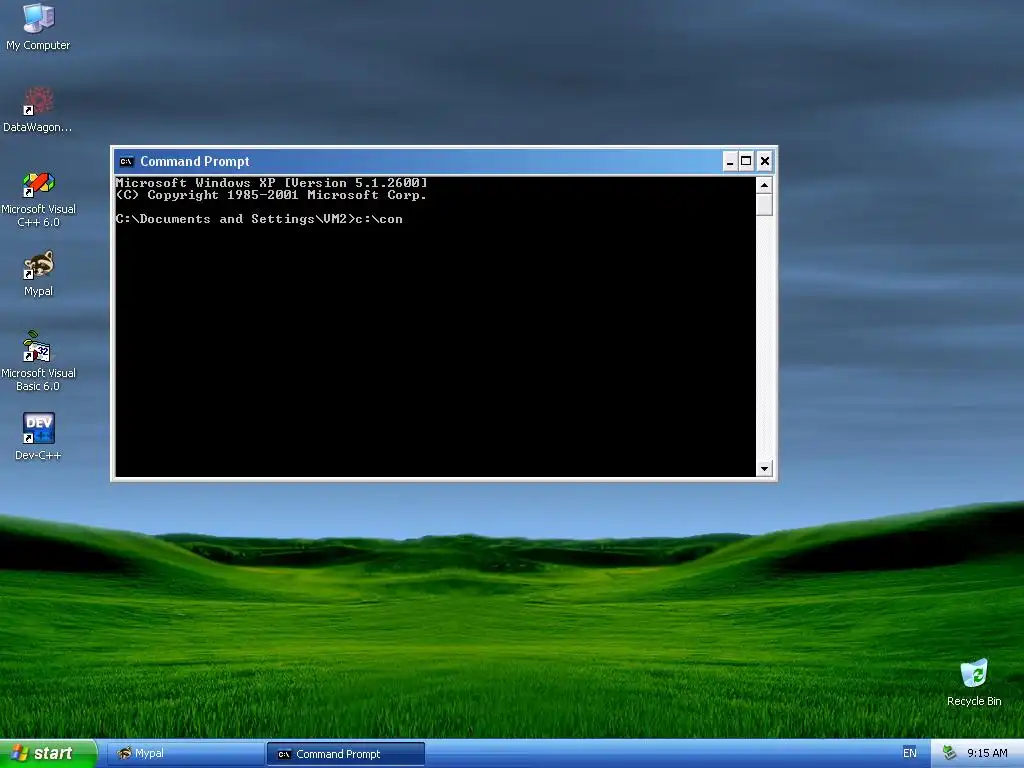1024x768 pixels.
Task: Click the 9:15 AM clock
Action: point(987,753)
